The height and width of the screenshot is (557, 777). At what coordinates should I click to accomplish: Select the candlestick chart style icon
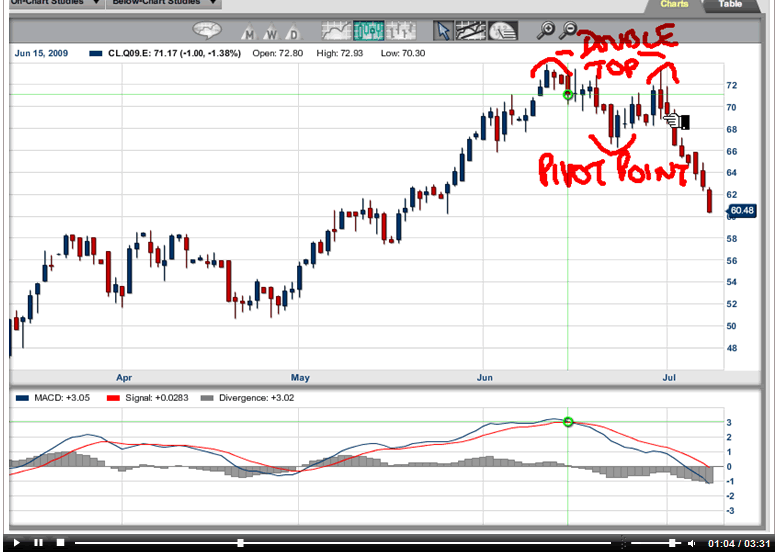click(x=368, y=31)
